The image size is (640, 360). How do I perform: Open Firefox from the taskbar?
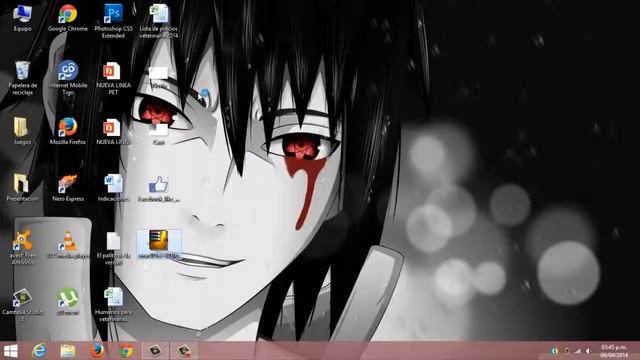coord(97,351)
